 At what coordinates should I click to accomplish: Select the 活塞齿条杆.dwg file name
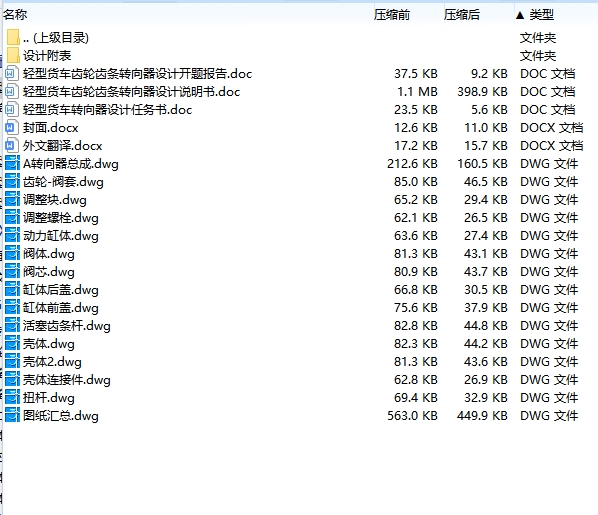click(67, 326)
